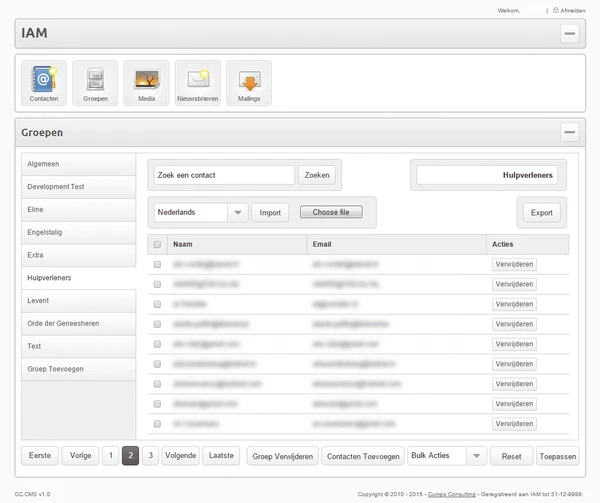
Task: Check the third contact row checkbox
Action: (157, 304)
